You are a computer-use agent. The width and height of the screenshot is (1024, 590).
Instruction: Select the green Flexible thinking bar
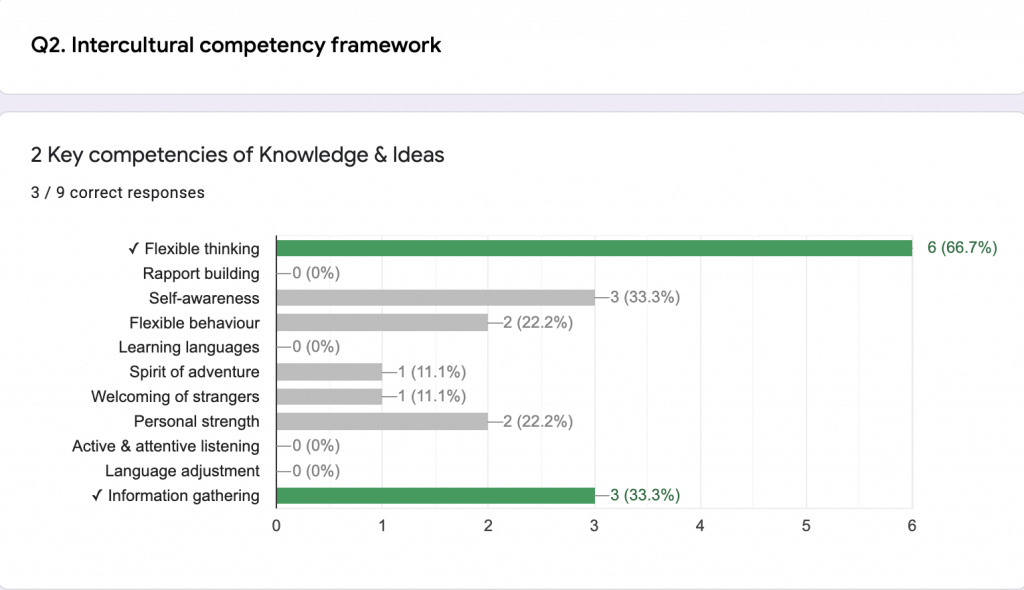point(593,248)
